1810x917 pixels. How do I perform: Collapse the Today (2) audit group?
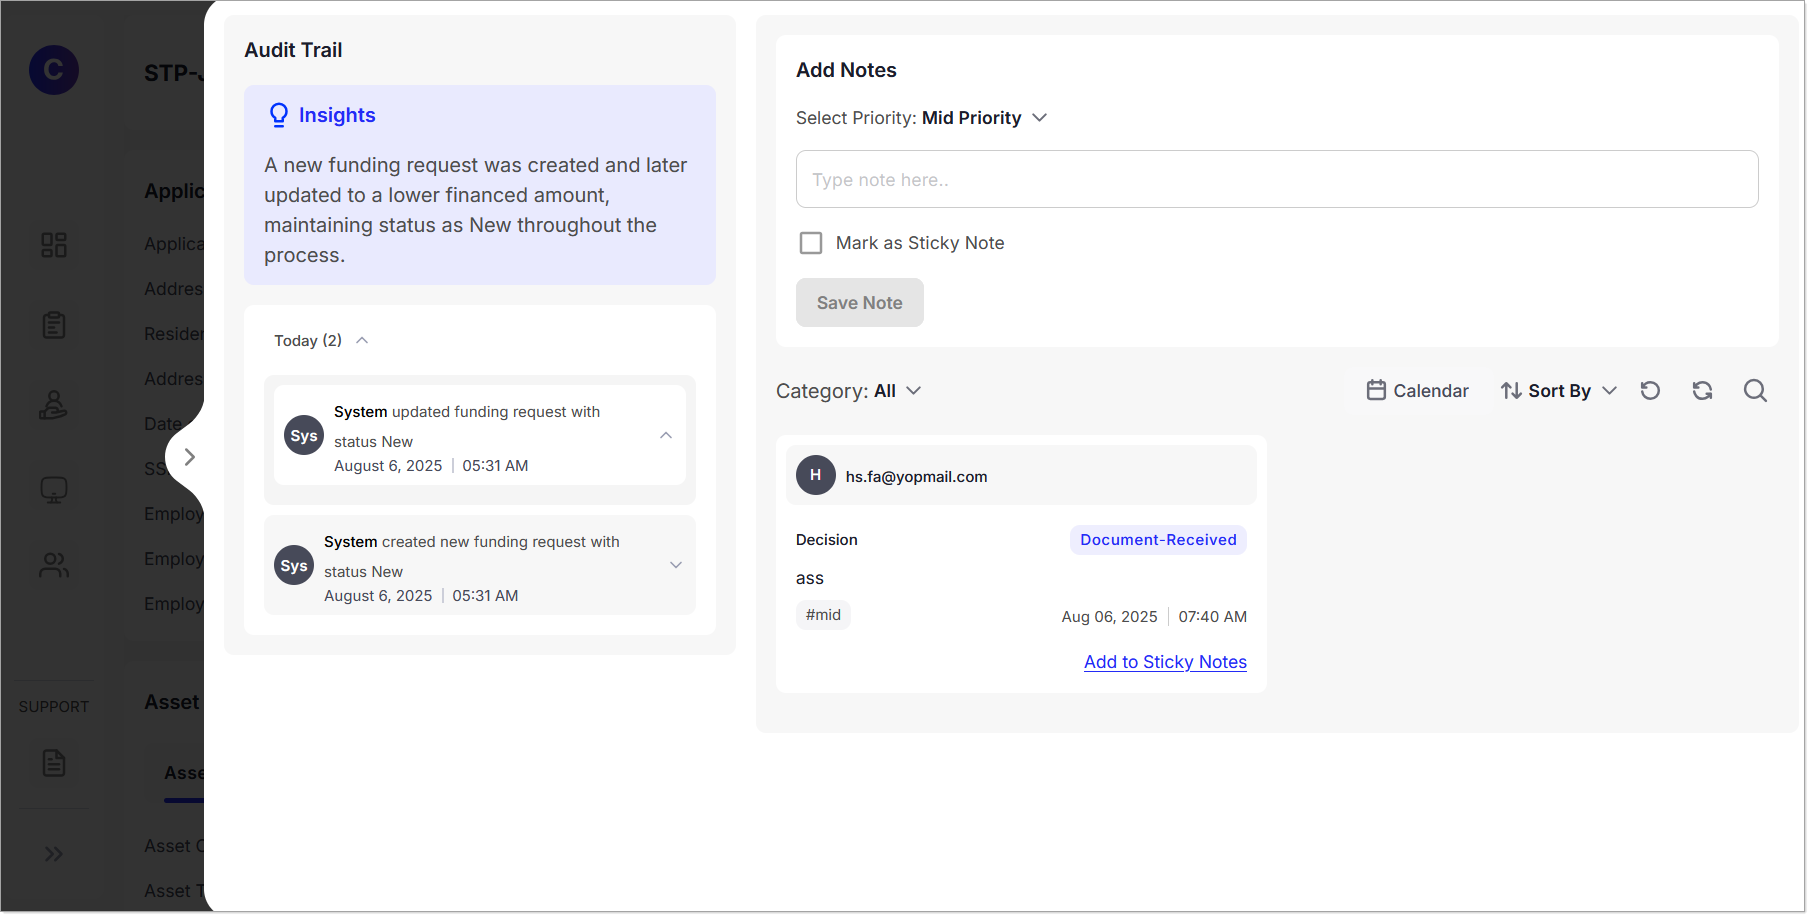click(x=362, y=341)
